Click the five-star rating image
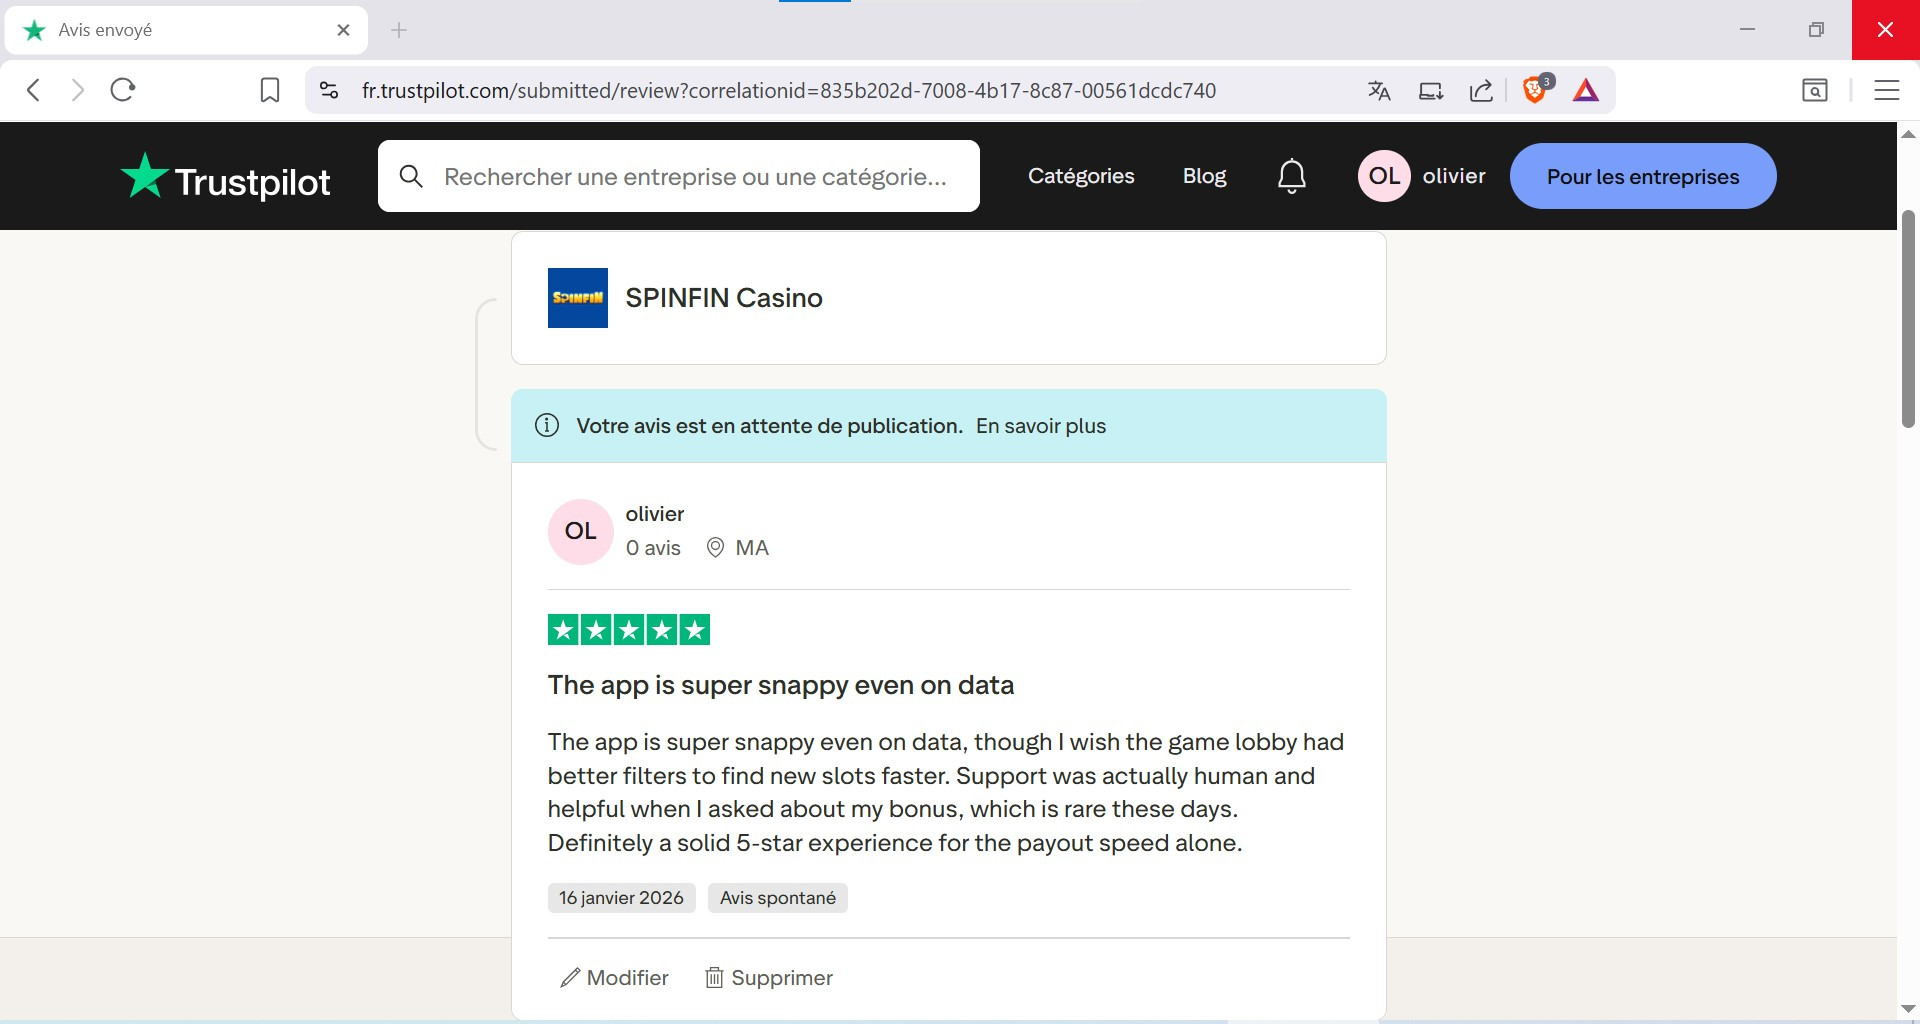Screen dimensions: 1920x1024 pos(629,630)
